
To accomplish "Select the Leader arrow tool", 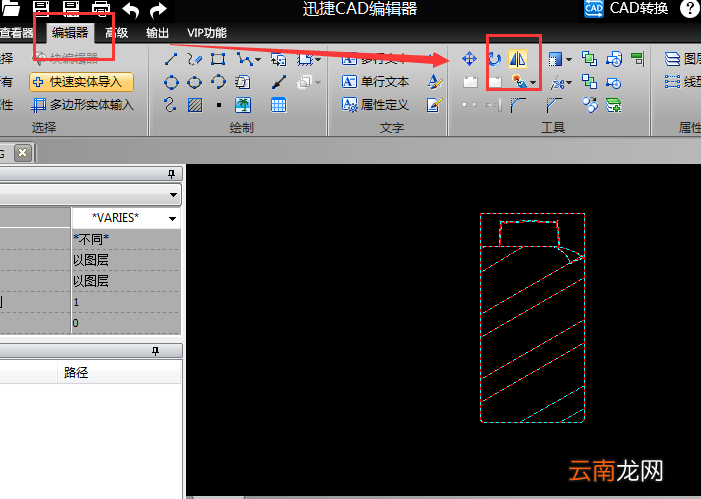I will [x=279, y=82].
